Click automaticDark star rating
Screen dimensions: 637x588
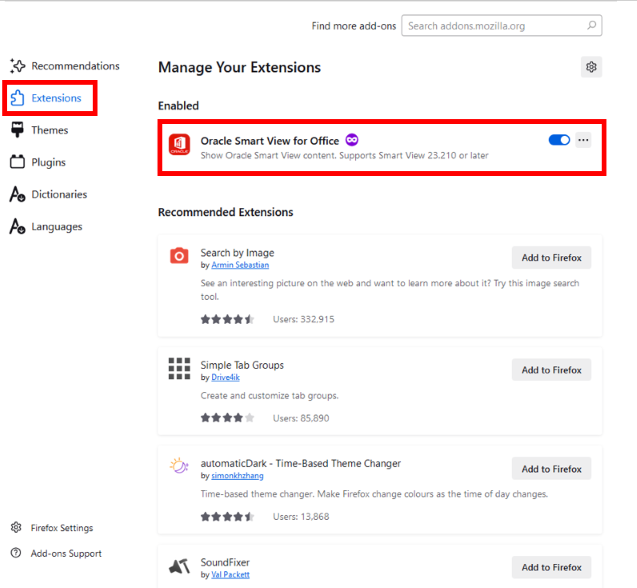coord(227,516)
